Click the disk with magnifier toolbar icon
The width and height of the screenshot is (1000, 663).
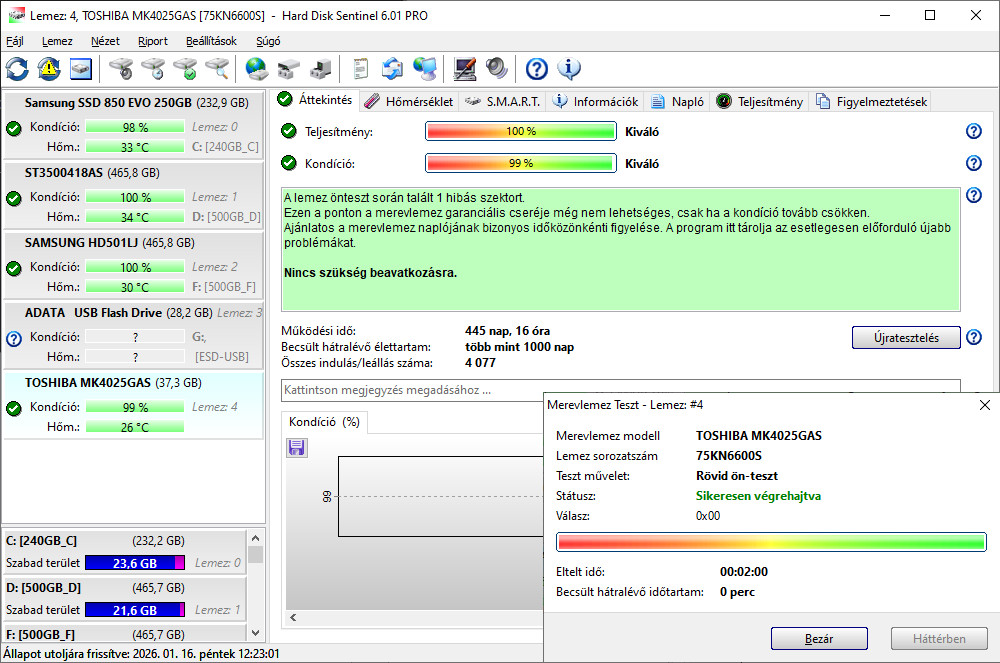point(217,69)
